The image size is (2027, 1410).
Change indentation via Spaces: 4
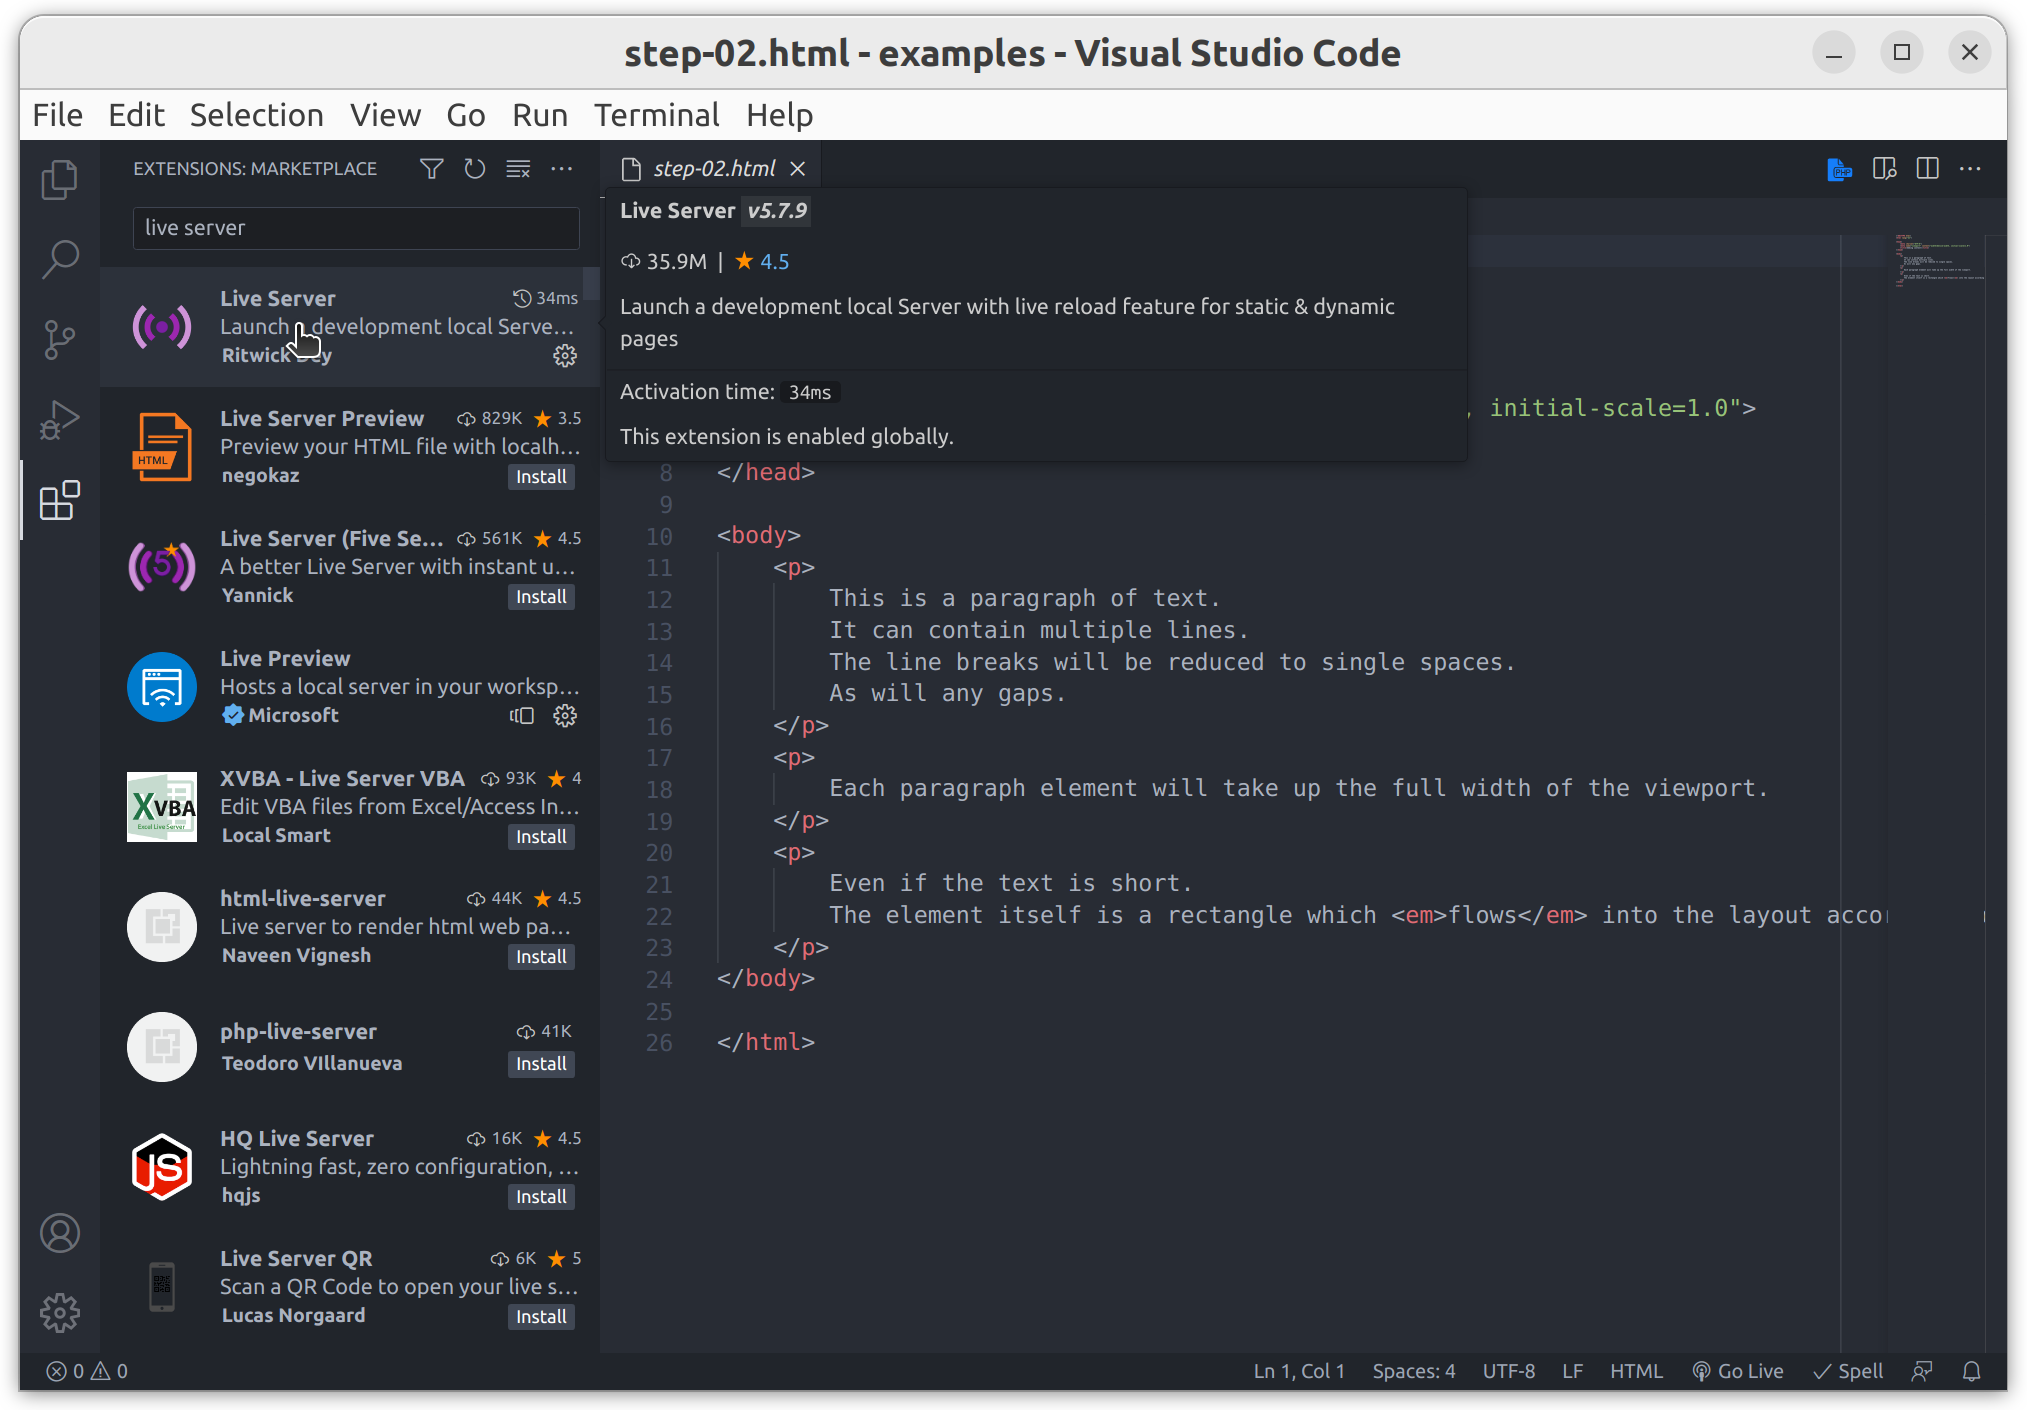pos(1414,1371)
